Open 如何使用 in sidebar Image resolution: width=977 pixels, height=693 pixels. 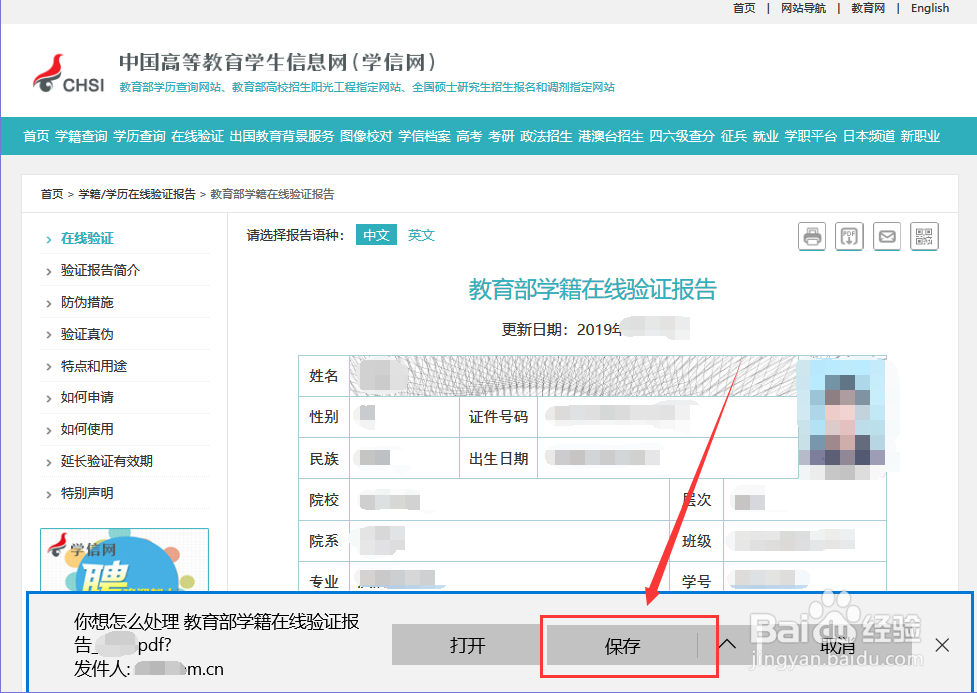coord(87,429)
